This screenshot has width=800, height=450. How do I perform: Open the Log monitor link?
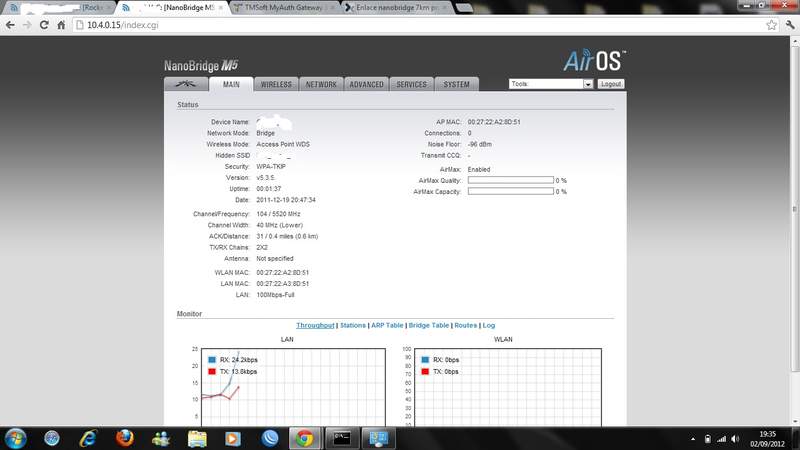coord(488,326)
